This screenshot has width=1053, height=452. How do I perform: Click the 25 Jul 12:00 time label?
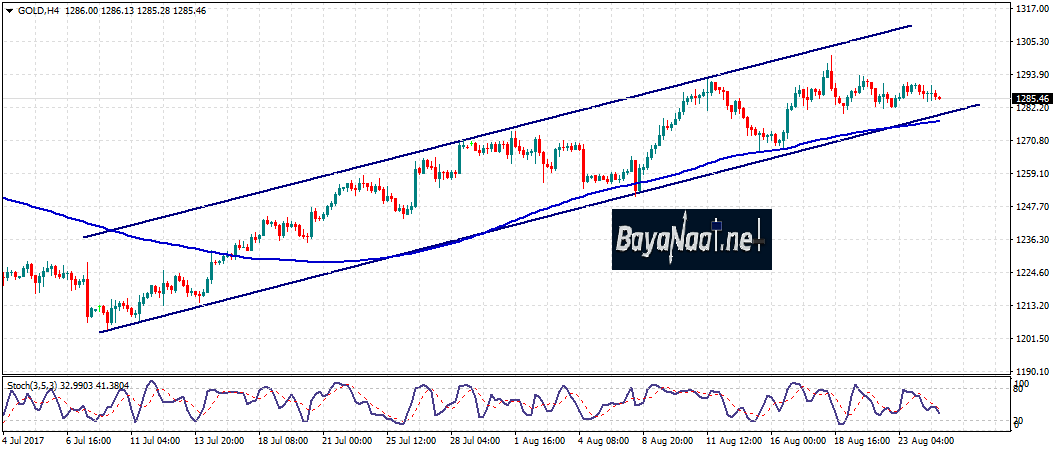pos(412,440)
